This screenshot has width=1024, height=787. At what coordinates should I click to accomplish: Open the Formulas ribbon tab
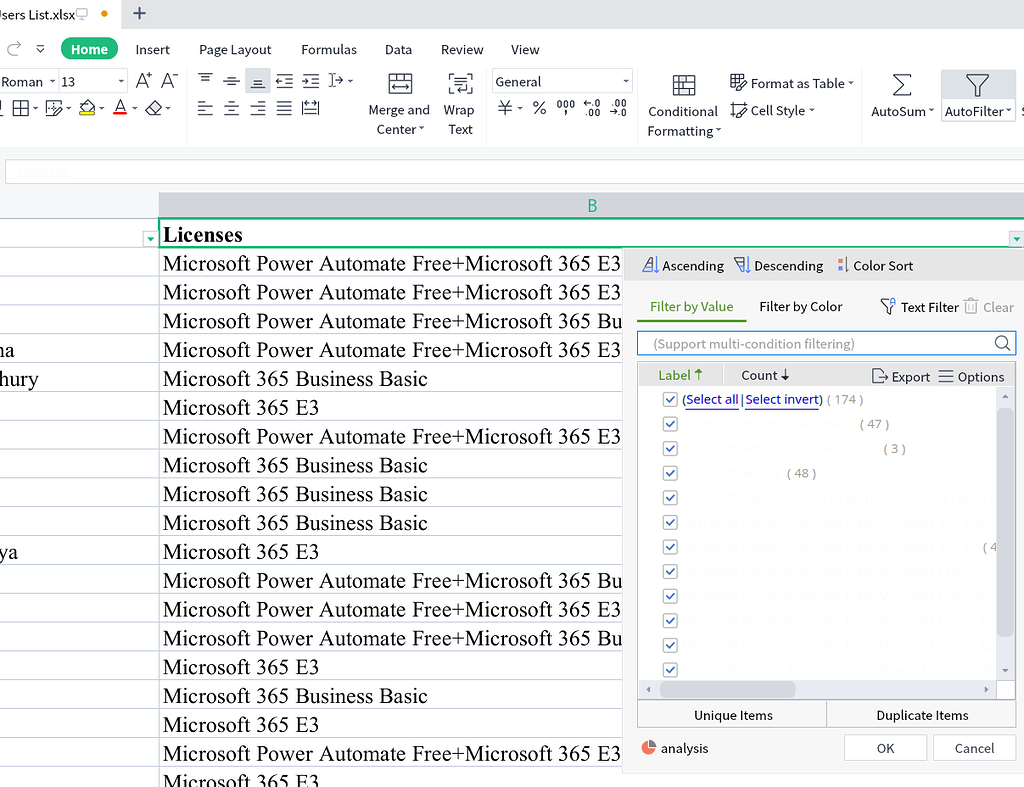[329, 49]
